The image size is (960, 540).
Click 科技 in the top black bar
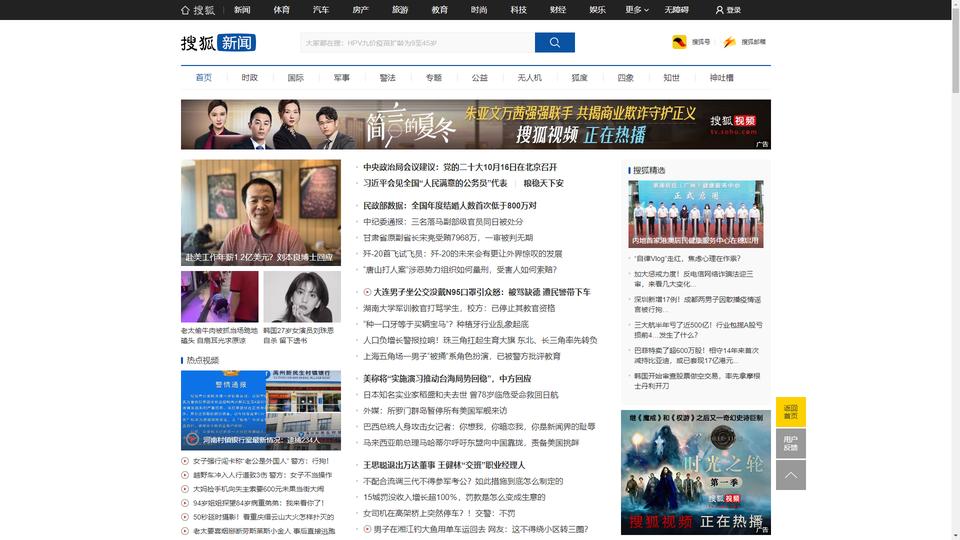519,10
